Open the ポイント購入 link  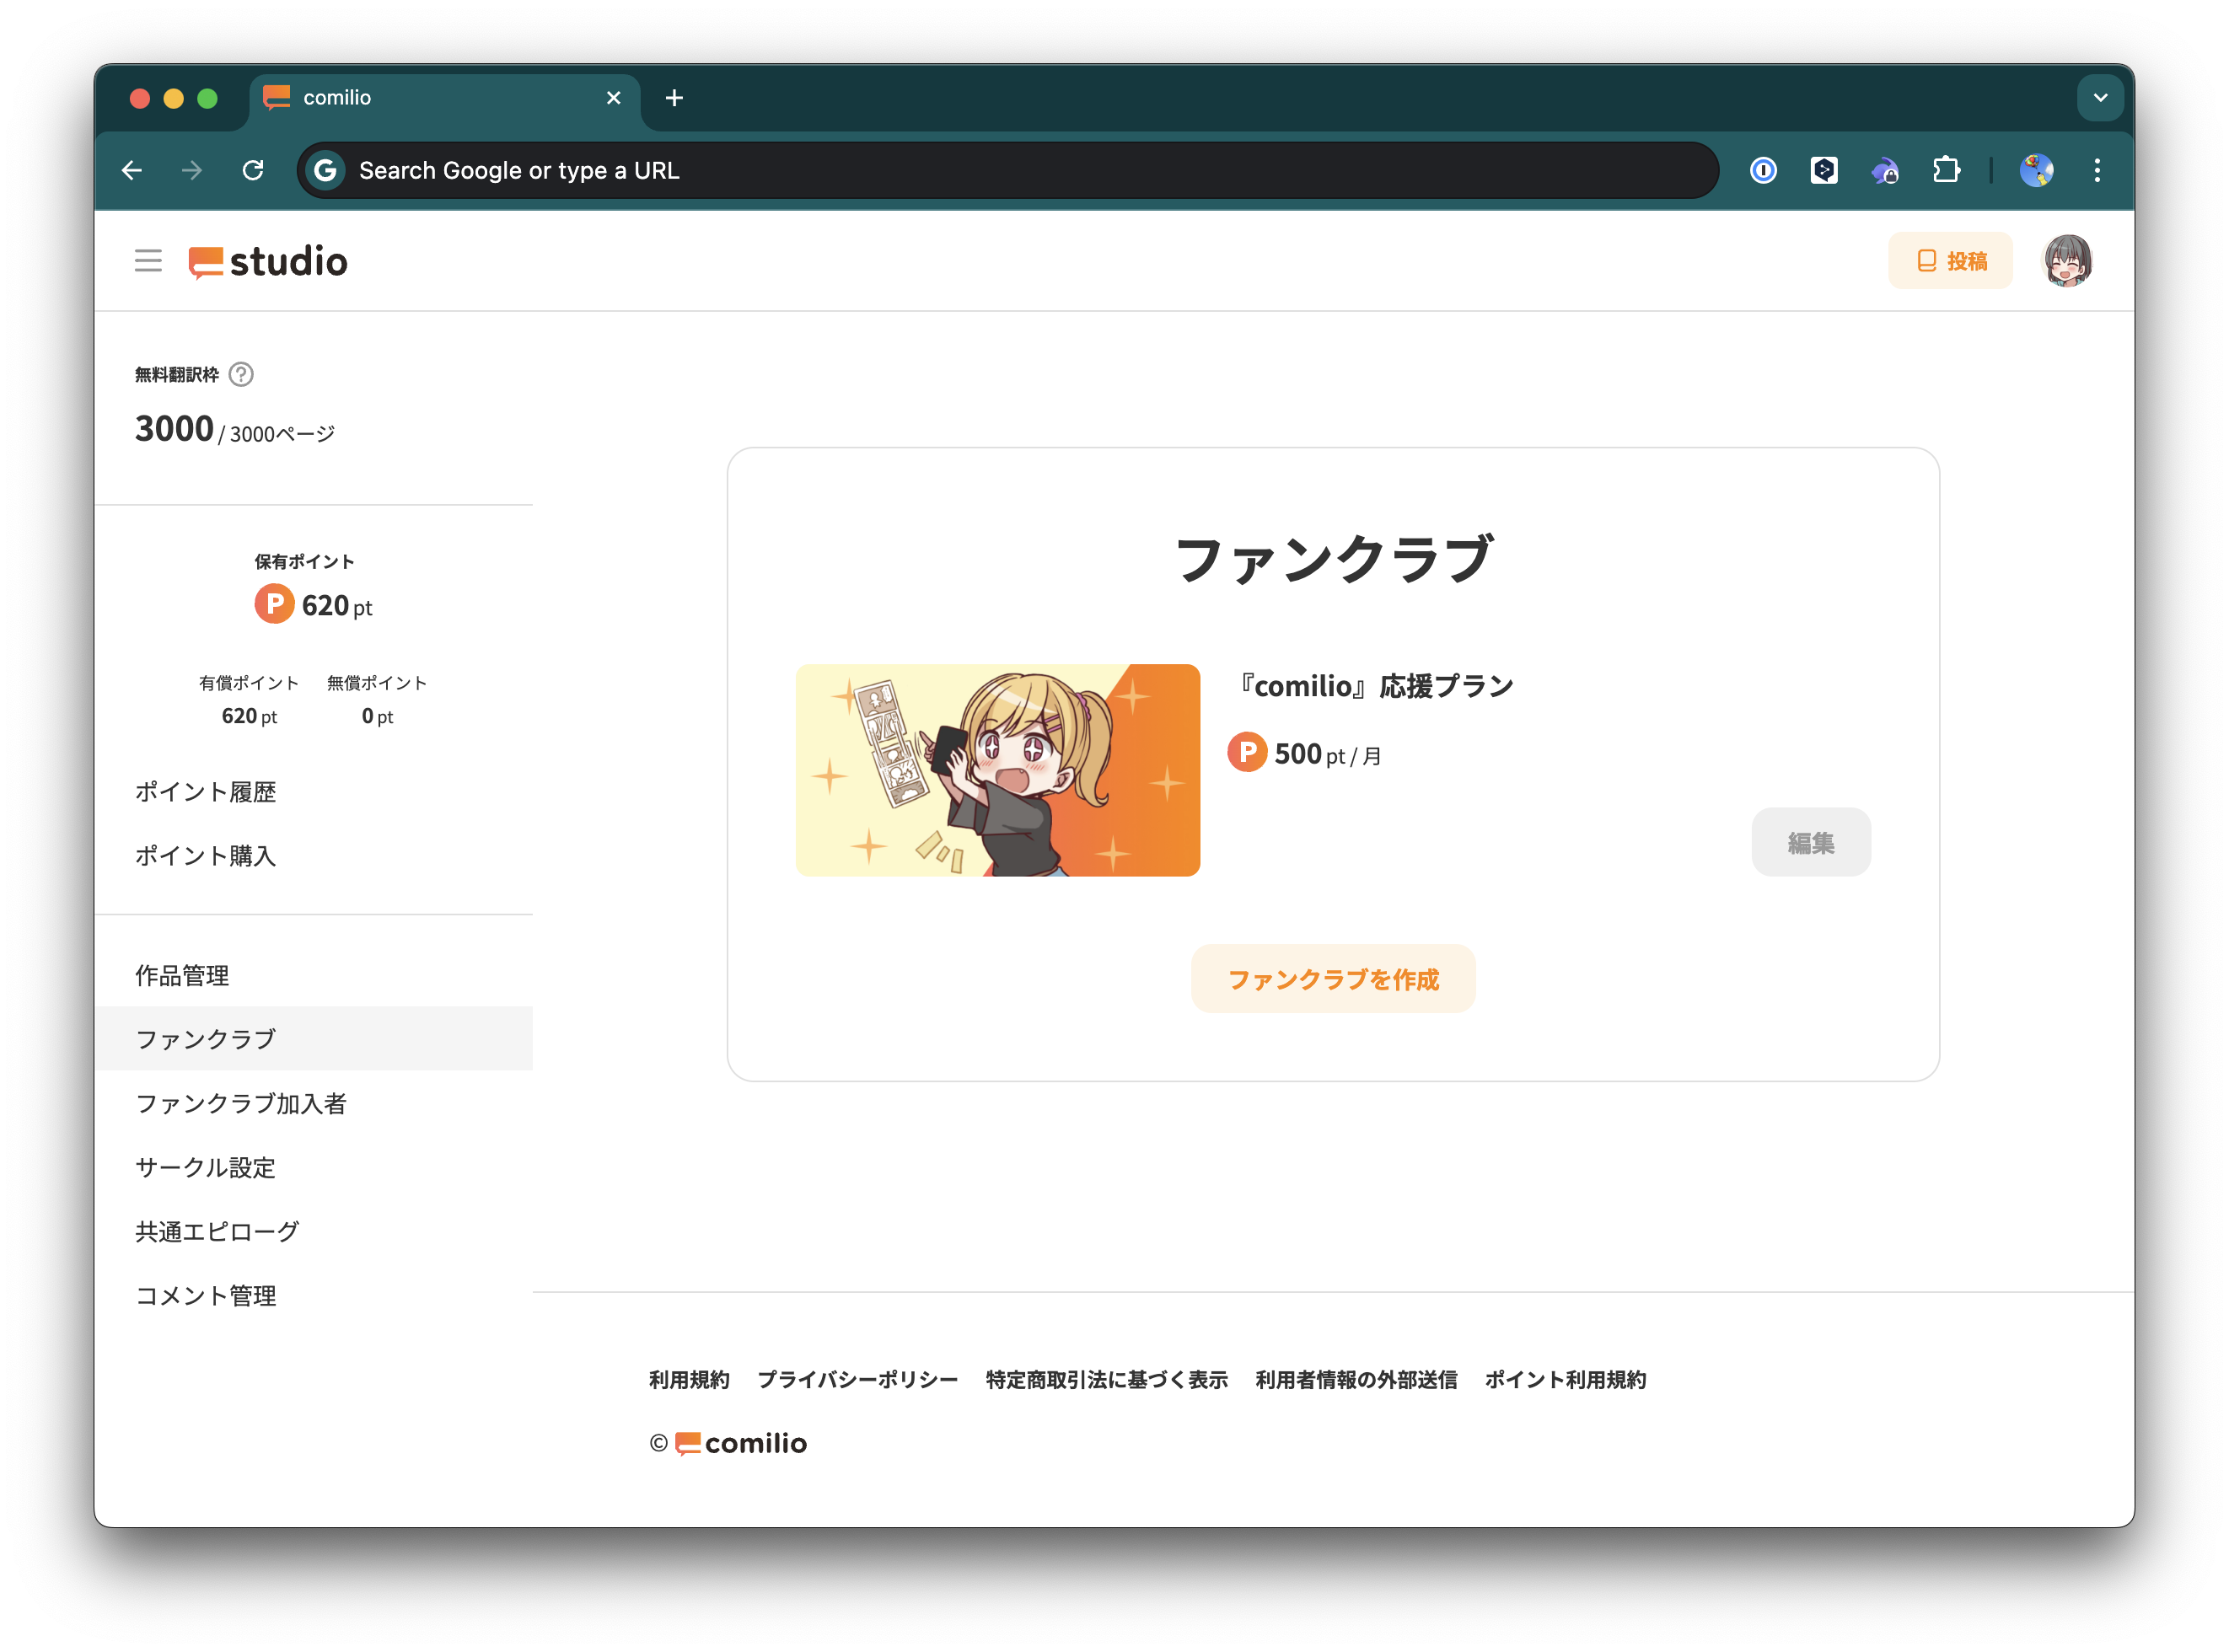(205, 855)
